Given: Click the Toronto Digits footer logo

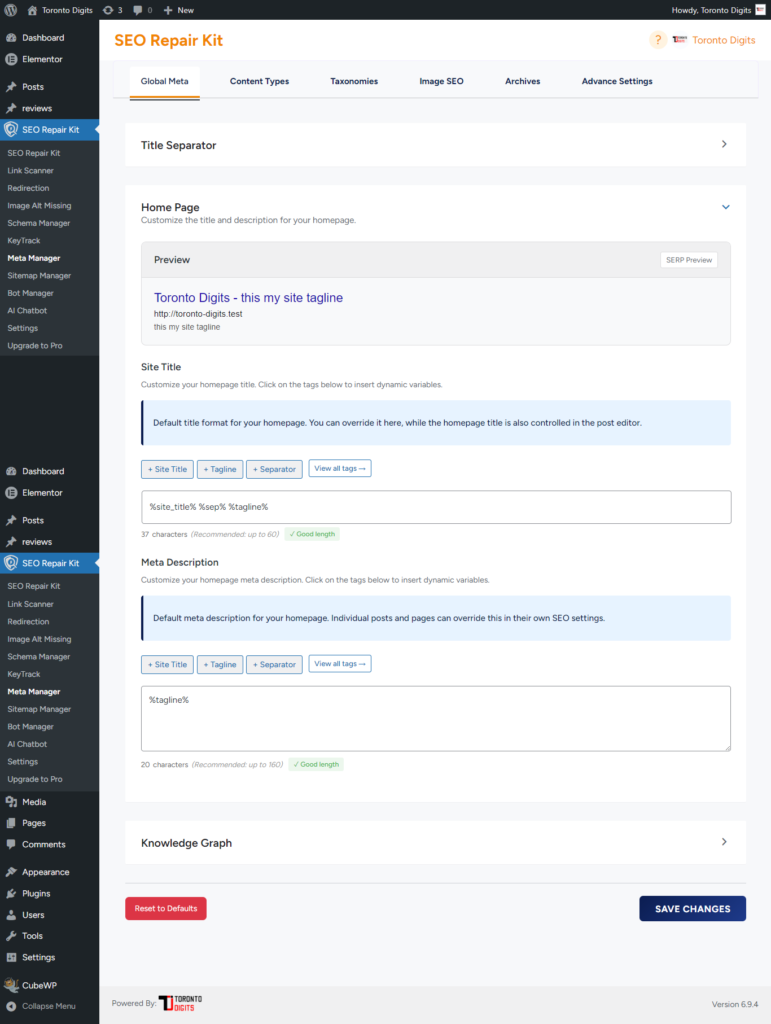Looking at the screenshot, I should [x=180, y=1003].
